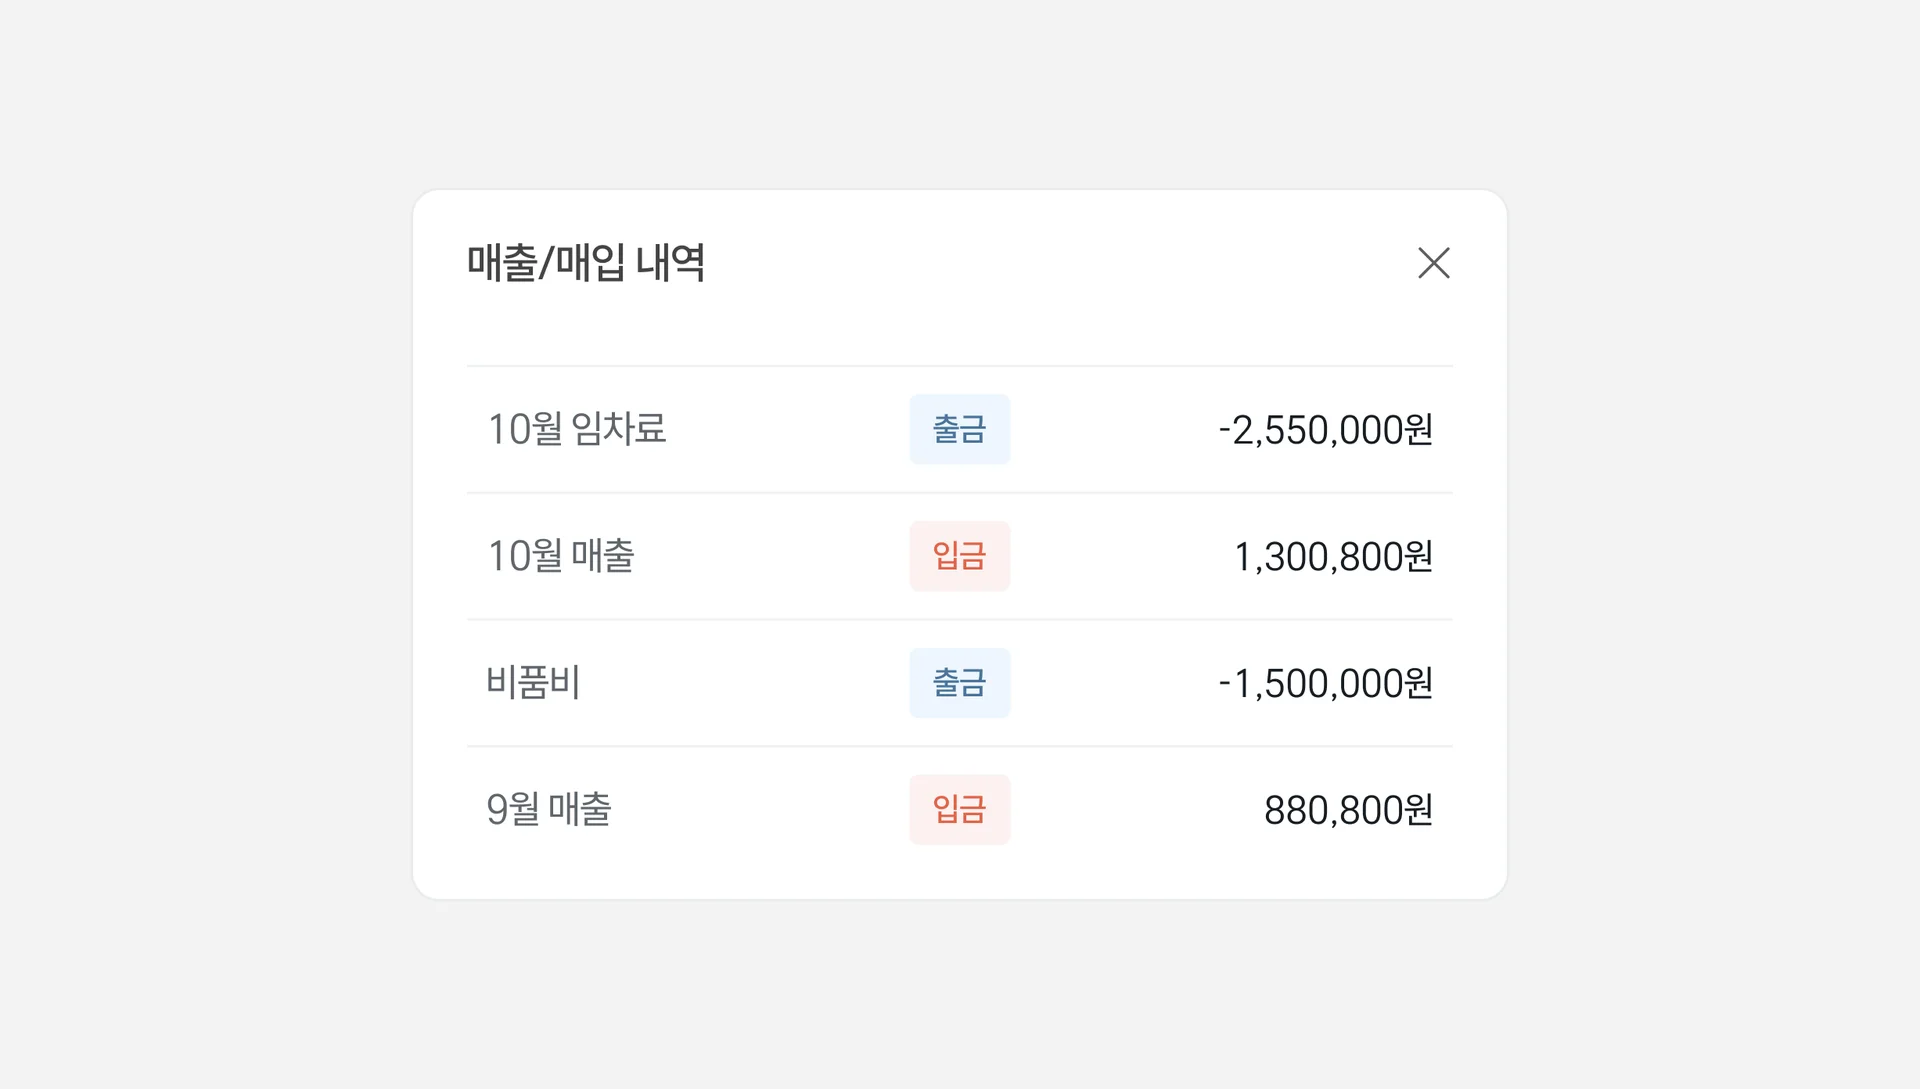Select the red 입금 label on the last row
The width and height of the screenshot is (1920, 1089).
[959, 810]
